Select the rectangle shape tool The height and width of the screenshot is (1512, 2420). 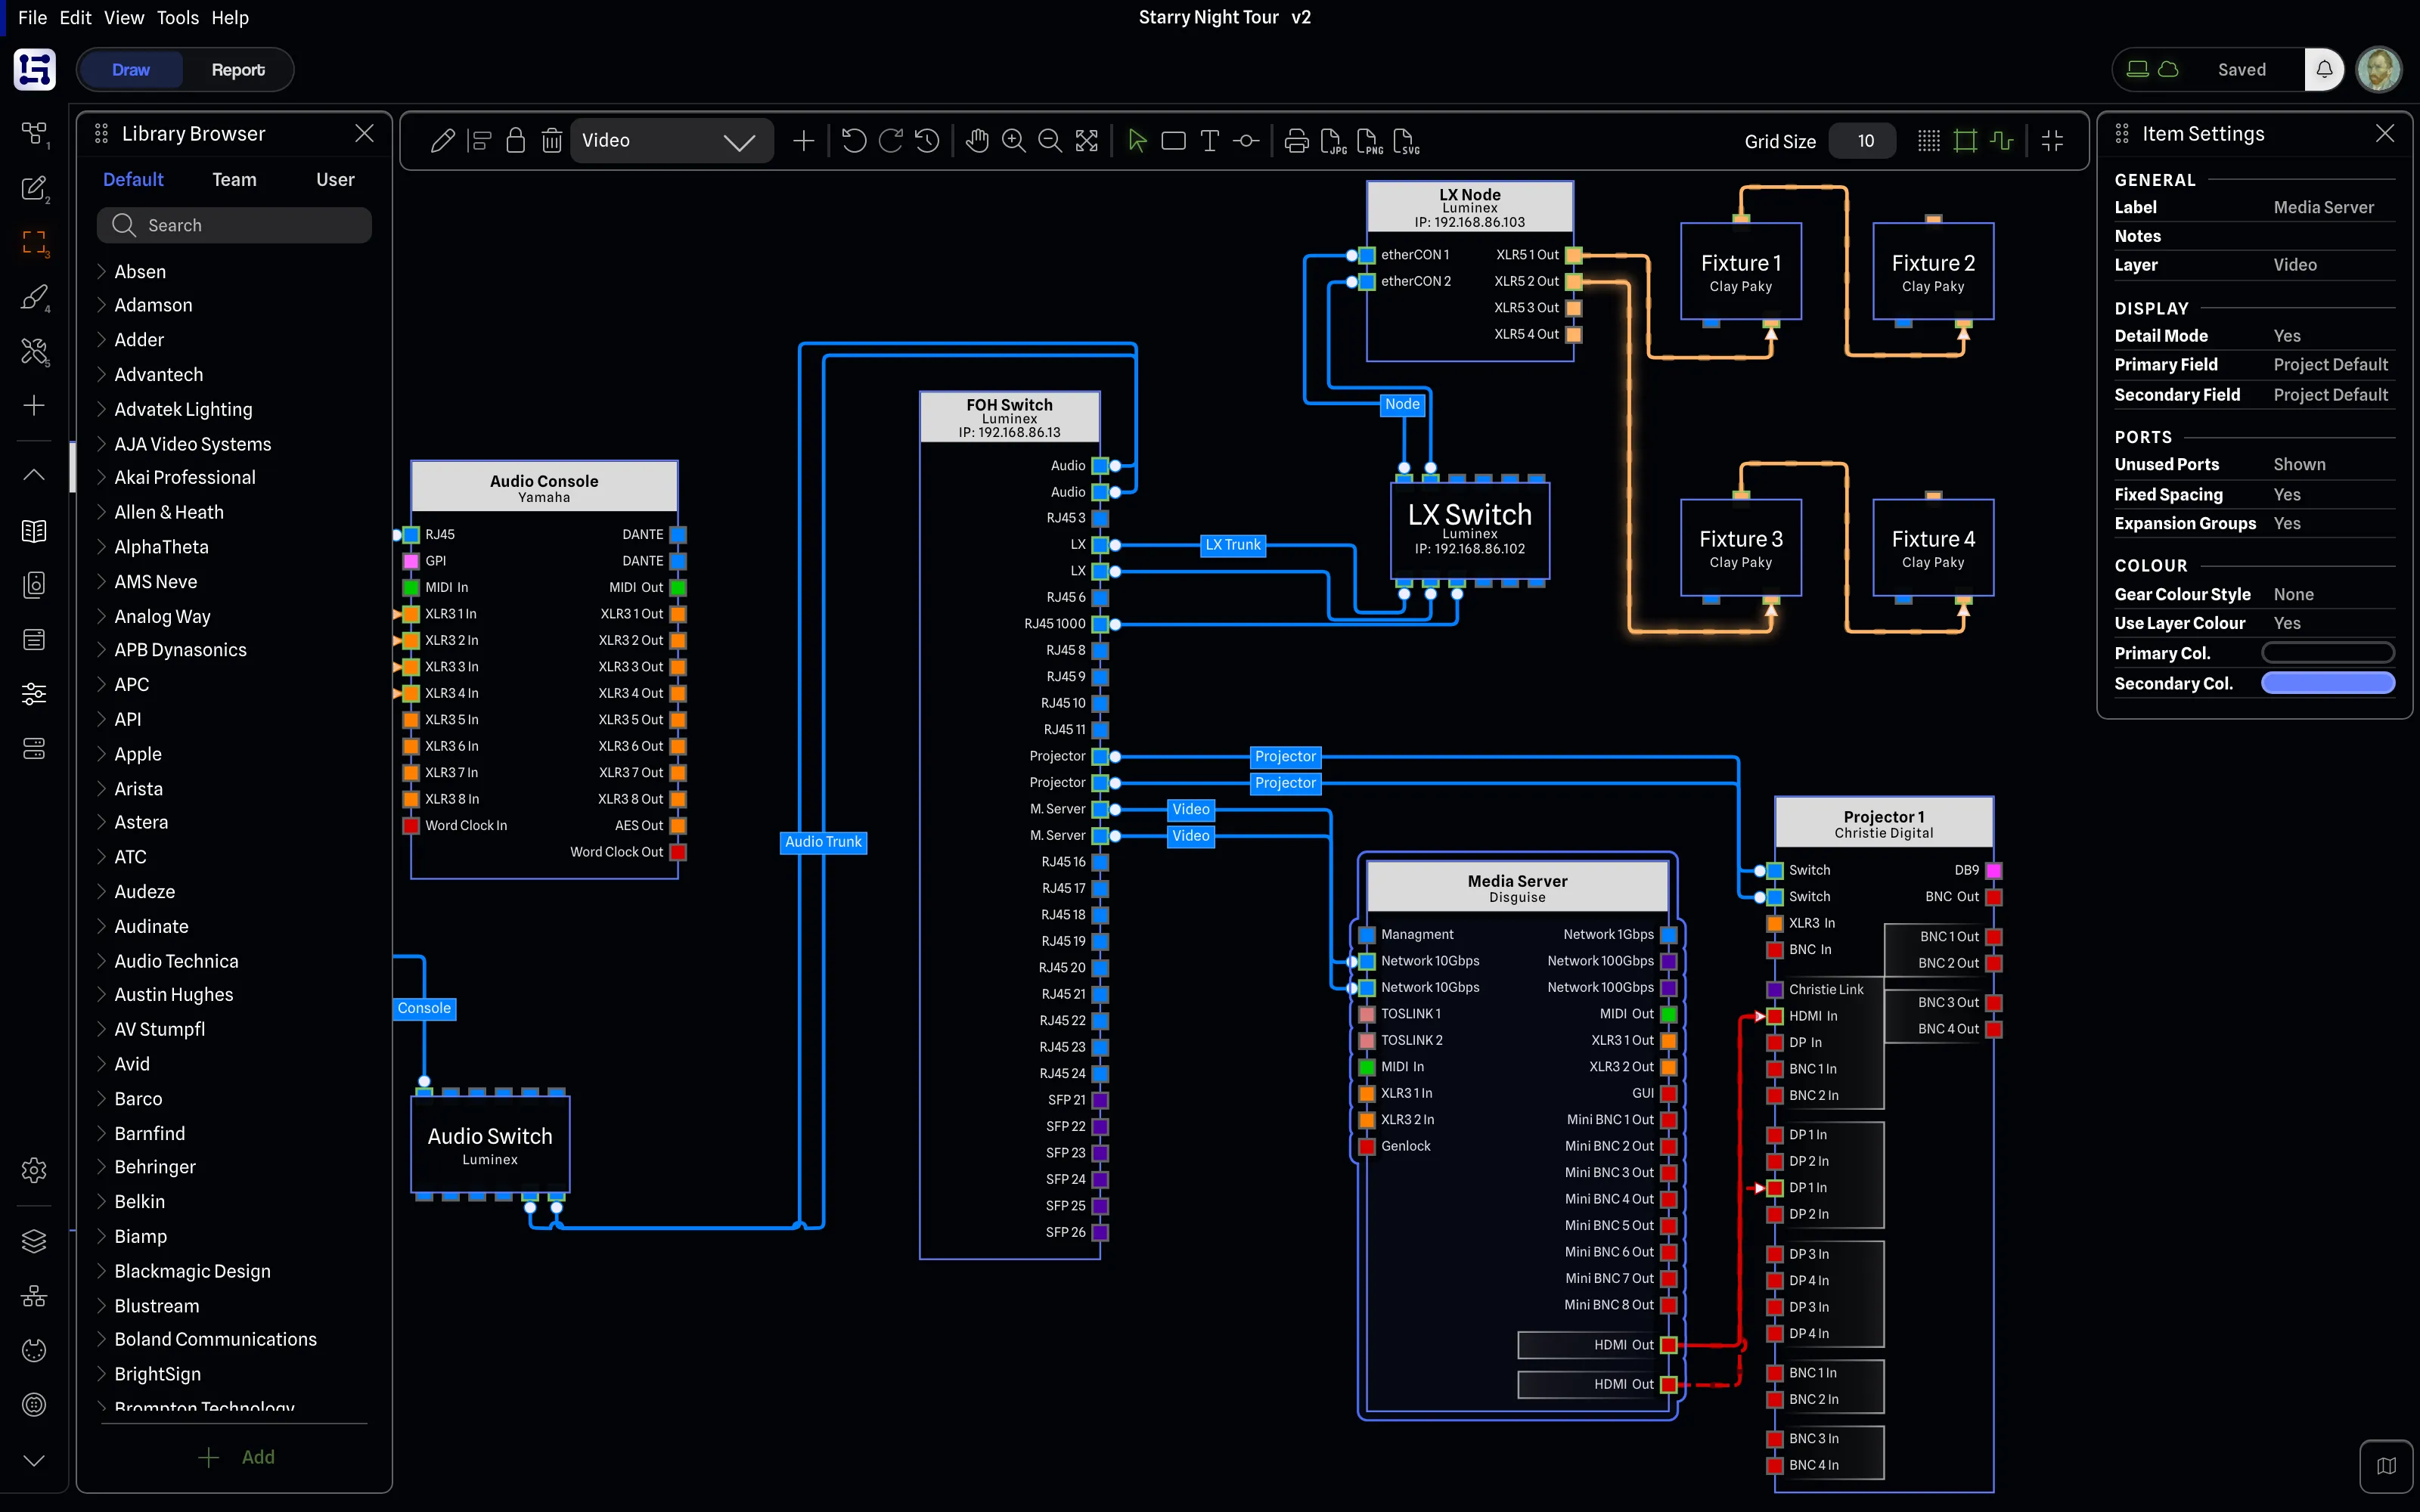click(1173, 141)
